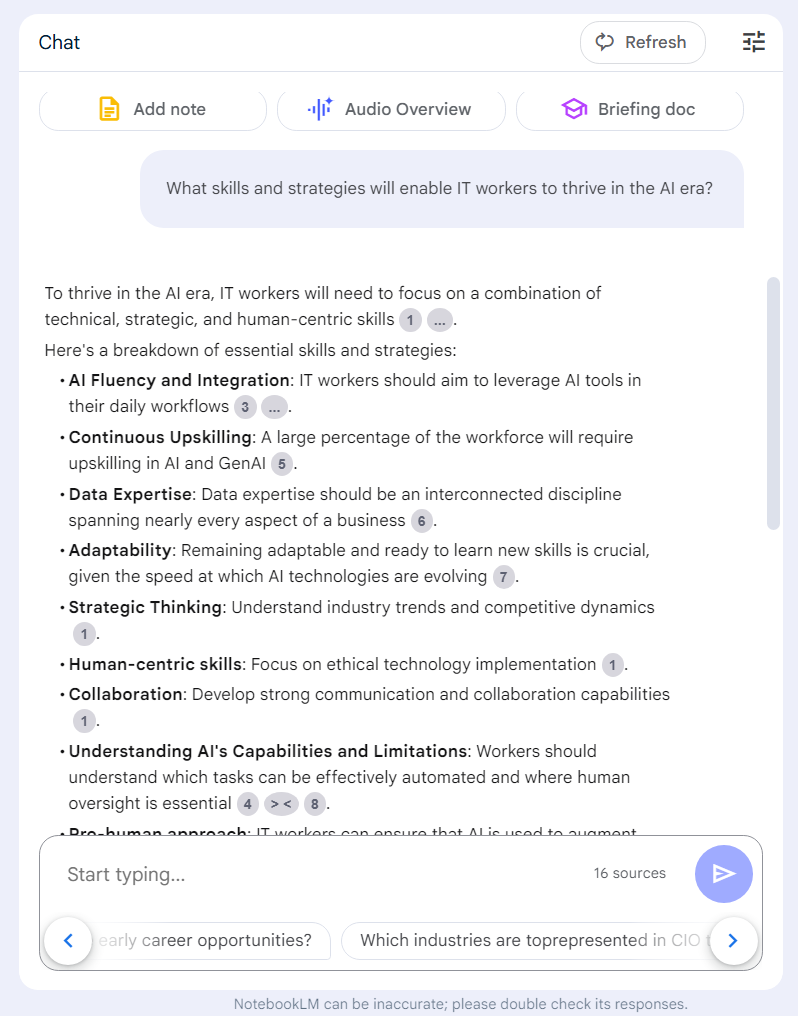Expand more citations after daily workflows

click(x=274, y=407)
